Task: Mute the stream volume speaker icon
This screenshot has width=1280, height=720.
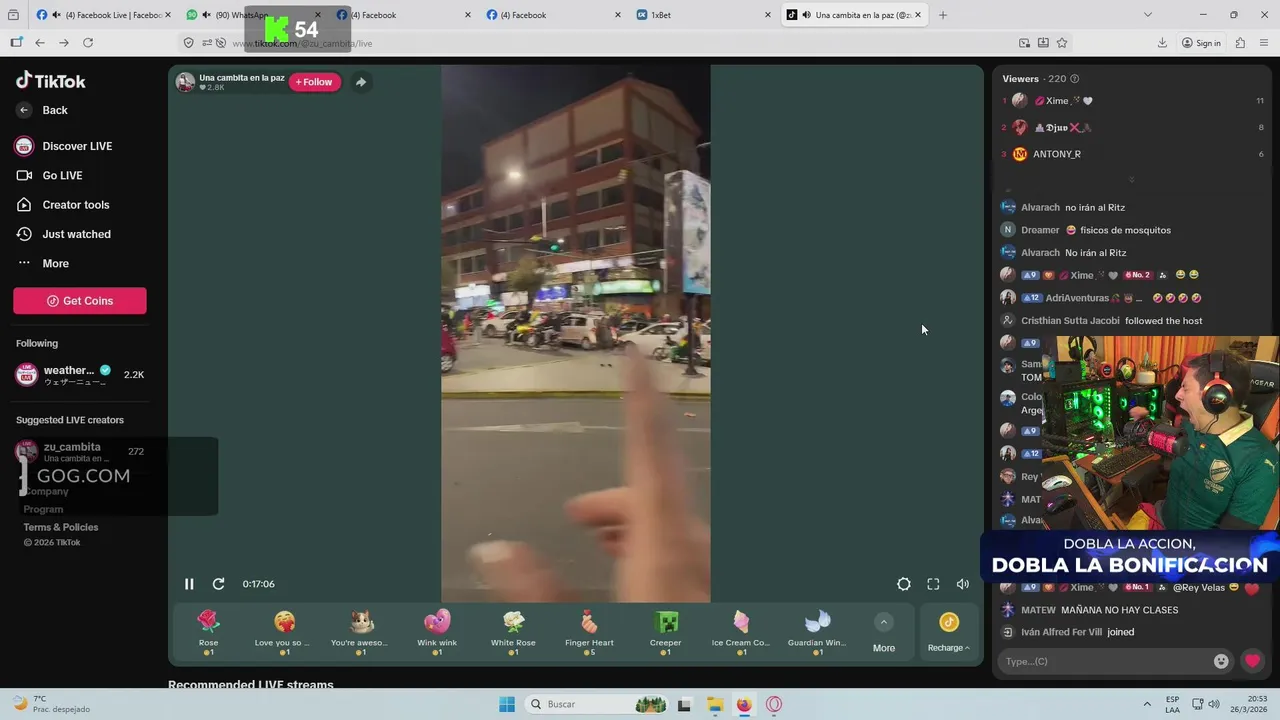Action: pyautogui.click(x=963, y=584)
